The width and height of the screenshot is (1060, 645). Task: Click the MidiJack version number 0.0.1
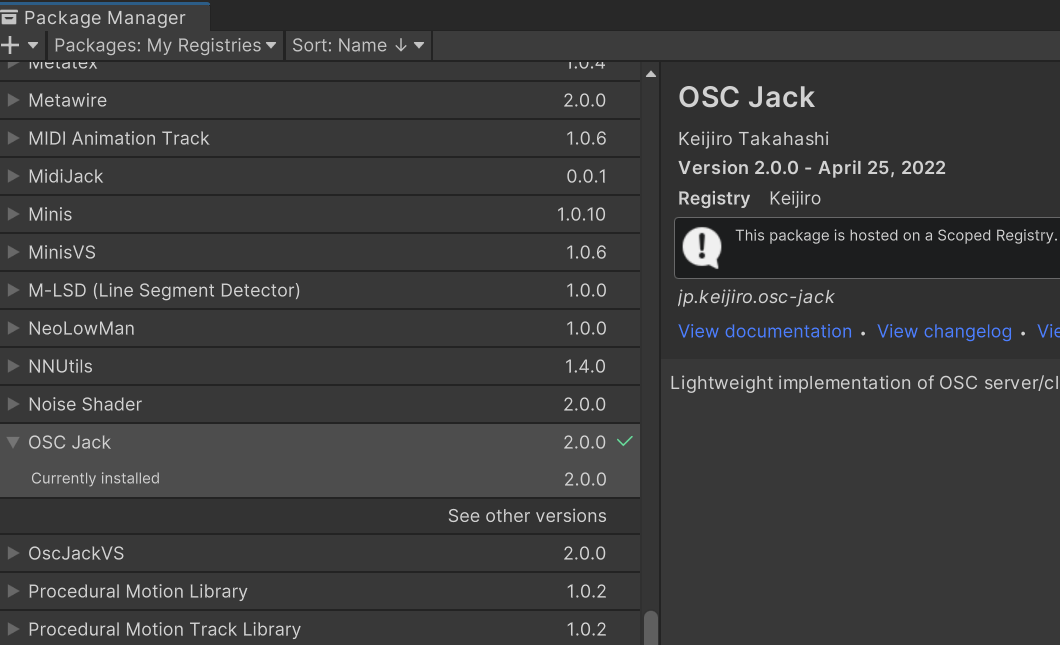pos(586,176)
